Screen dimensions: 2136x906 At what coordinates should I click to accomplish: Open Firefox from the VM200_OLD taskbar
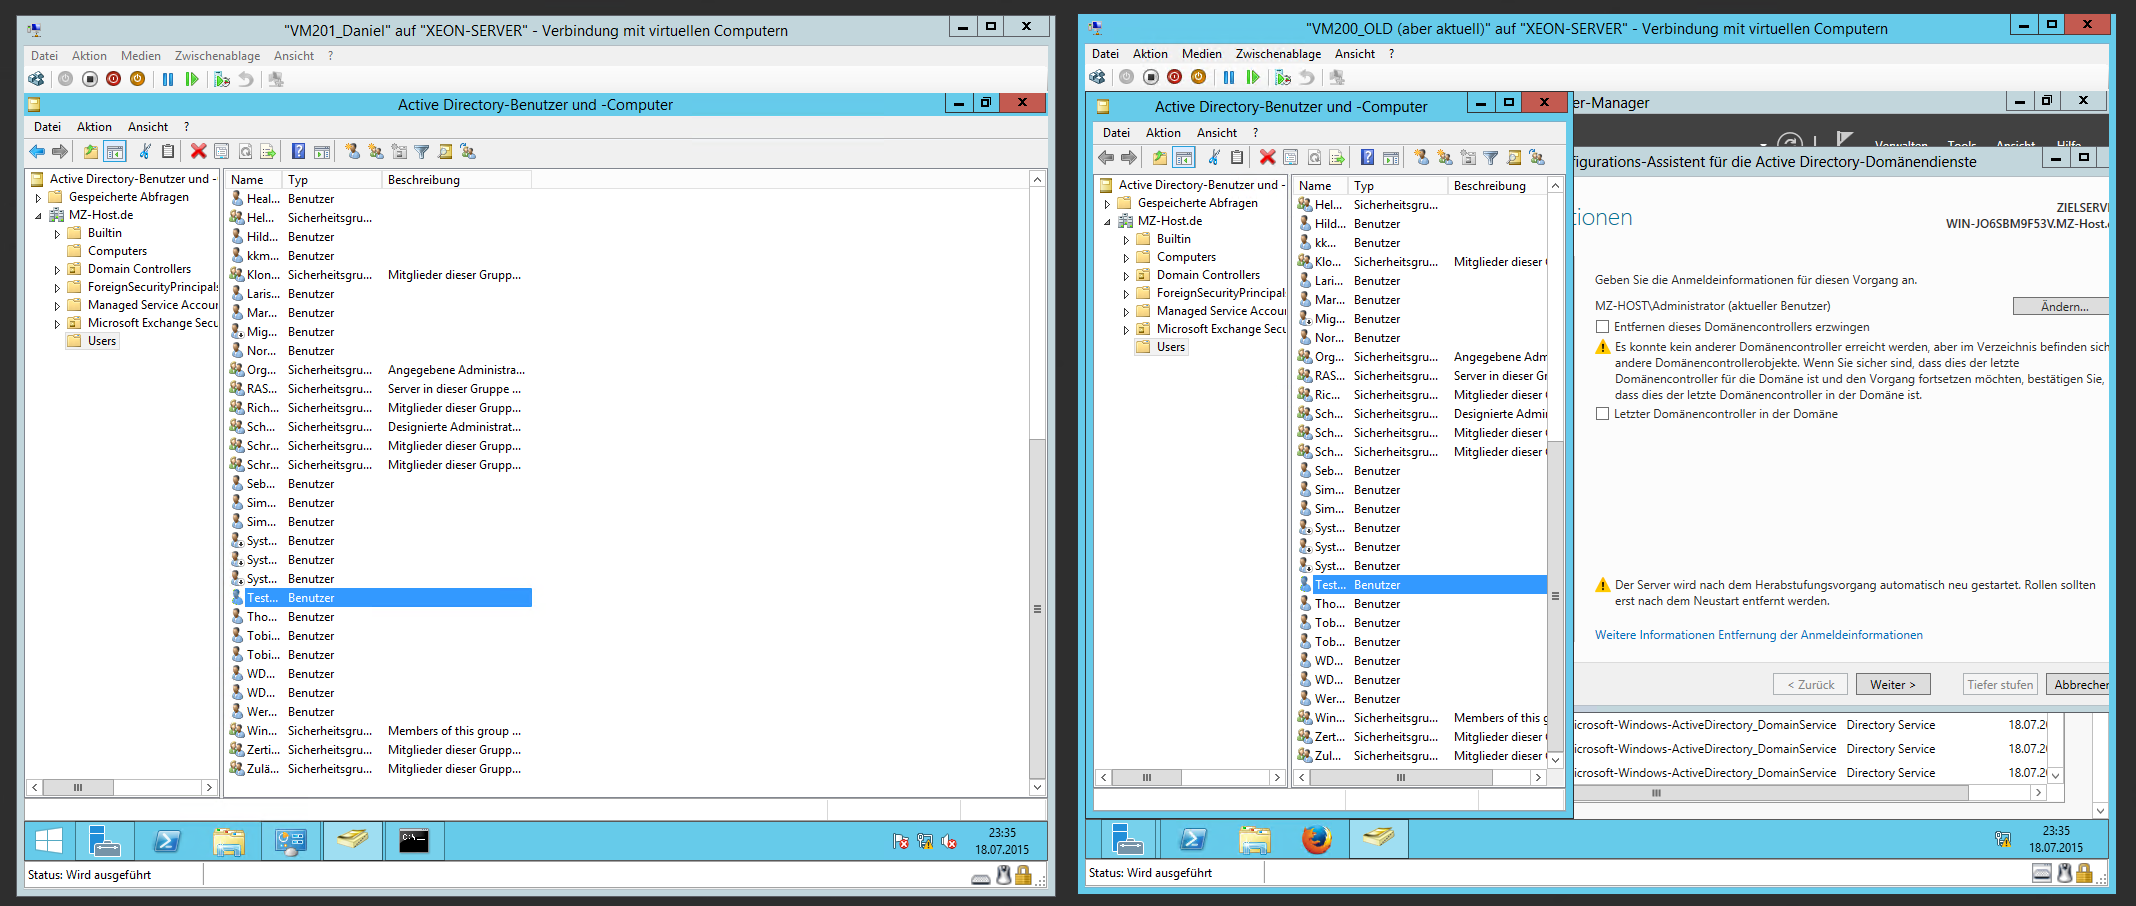click(1316, 839)
